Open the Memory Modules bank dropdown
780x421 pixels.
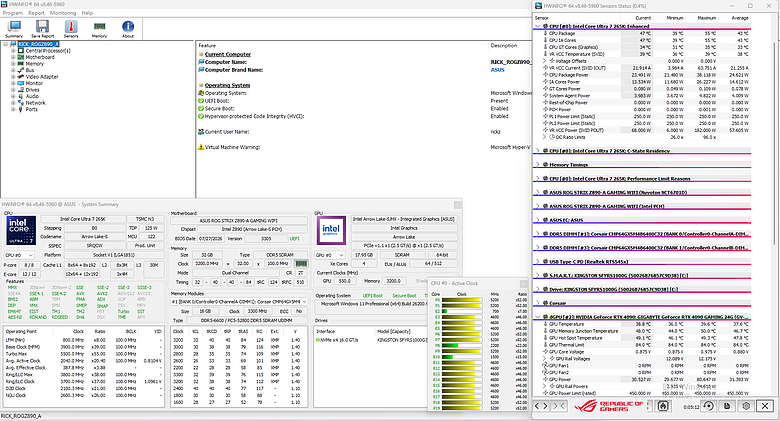click(x=239, y=302)
